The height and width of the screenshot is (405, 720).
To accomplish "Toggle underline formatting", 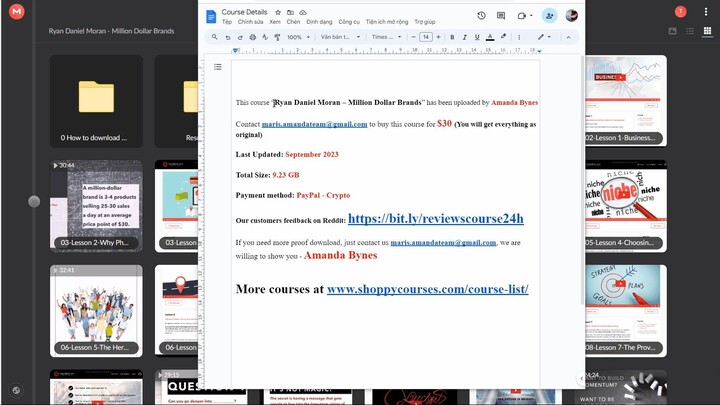I will tap(477, 37).
